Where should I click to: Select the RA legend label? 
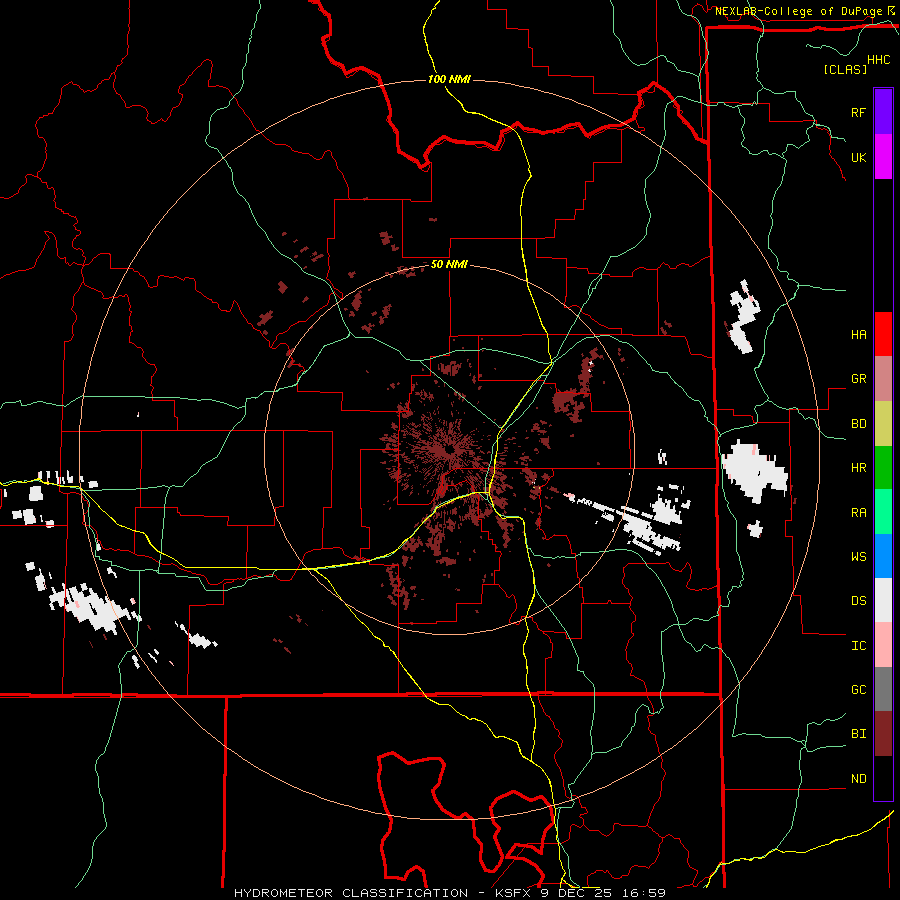pyautogui.click(x=858, y=513)
